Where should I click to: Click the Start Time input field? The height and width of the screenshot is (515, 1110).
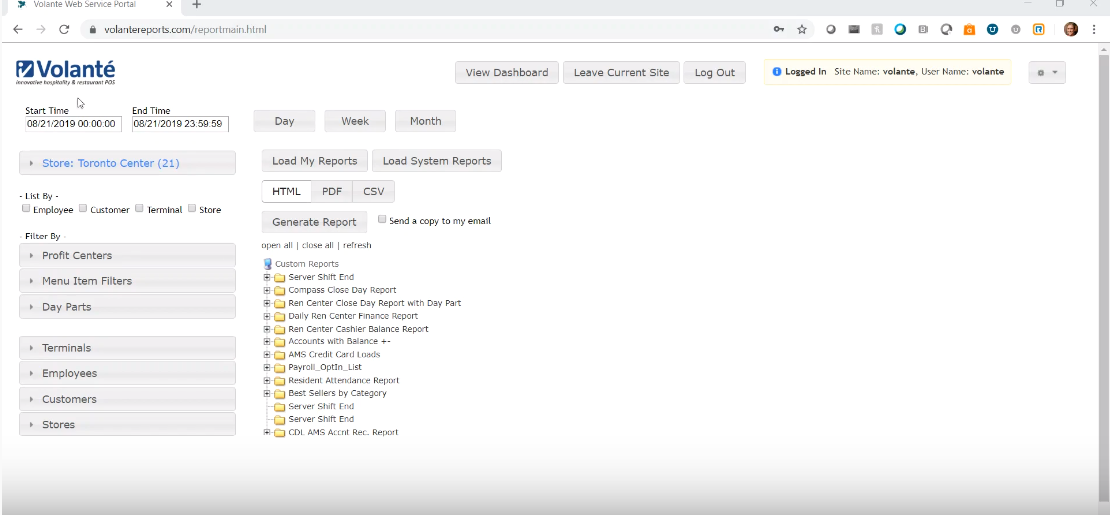(x=73, y=125)
